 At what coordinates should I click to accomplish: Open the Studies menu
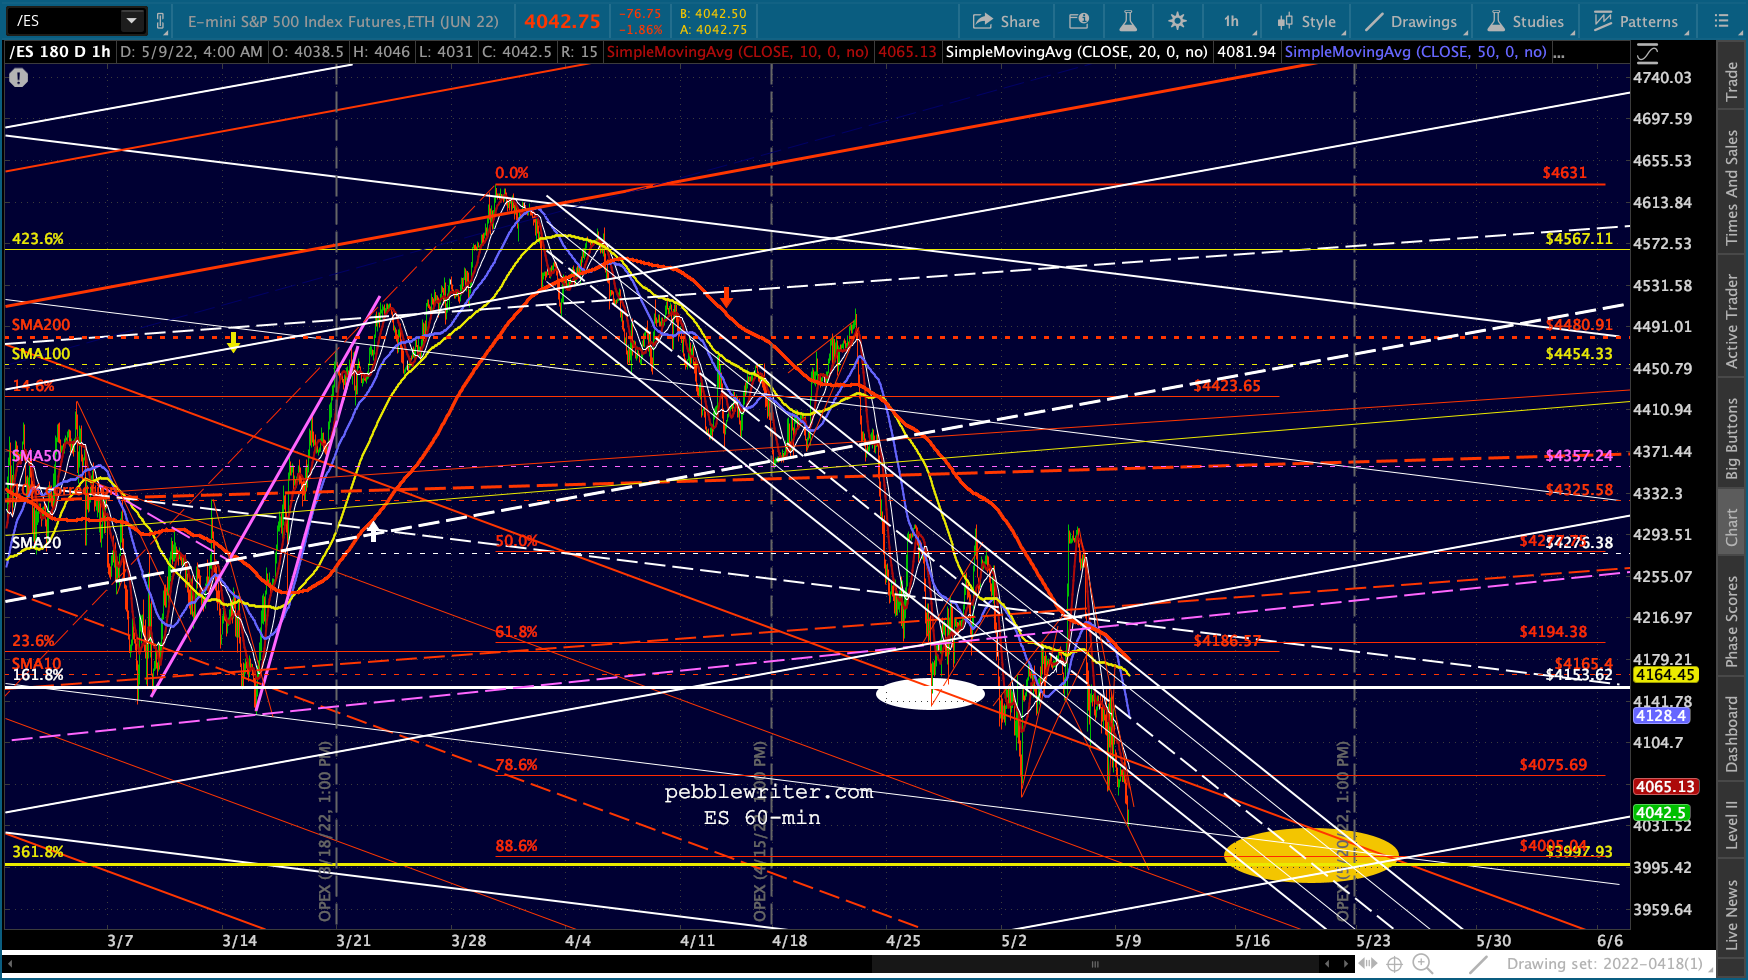[x=1526, y=21]
